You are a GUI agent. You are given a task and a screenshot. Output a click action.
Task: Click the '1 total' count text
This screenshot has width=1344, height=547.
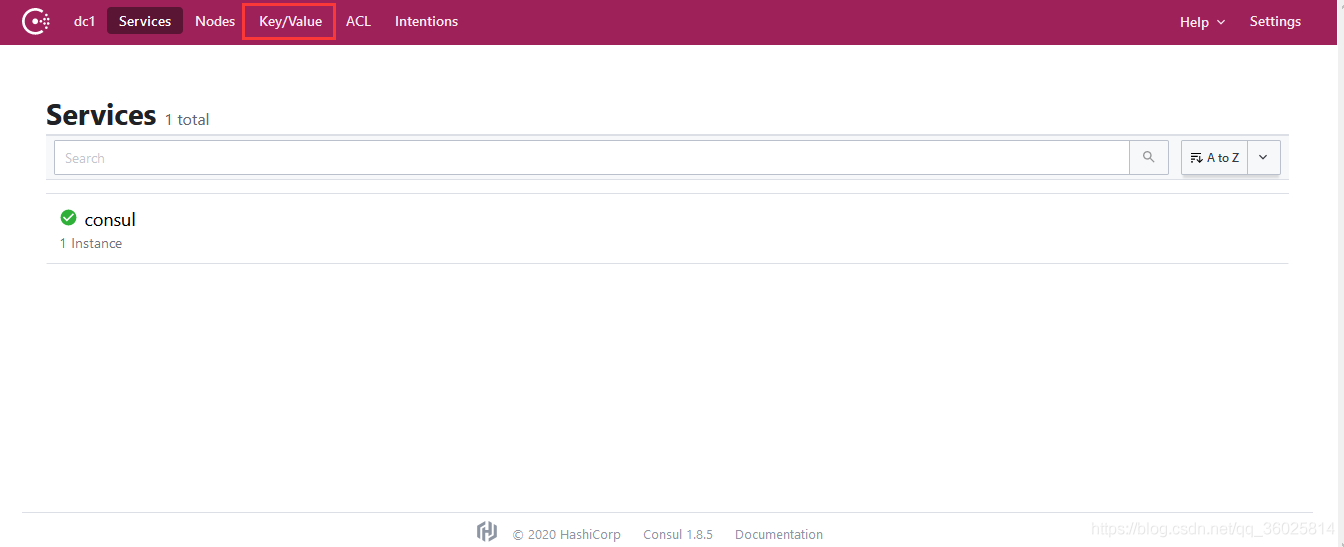187,119
